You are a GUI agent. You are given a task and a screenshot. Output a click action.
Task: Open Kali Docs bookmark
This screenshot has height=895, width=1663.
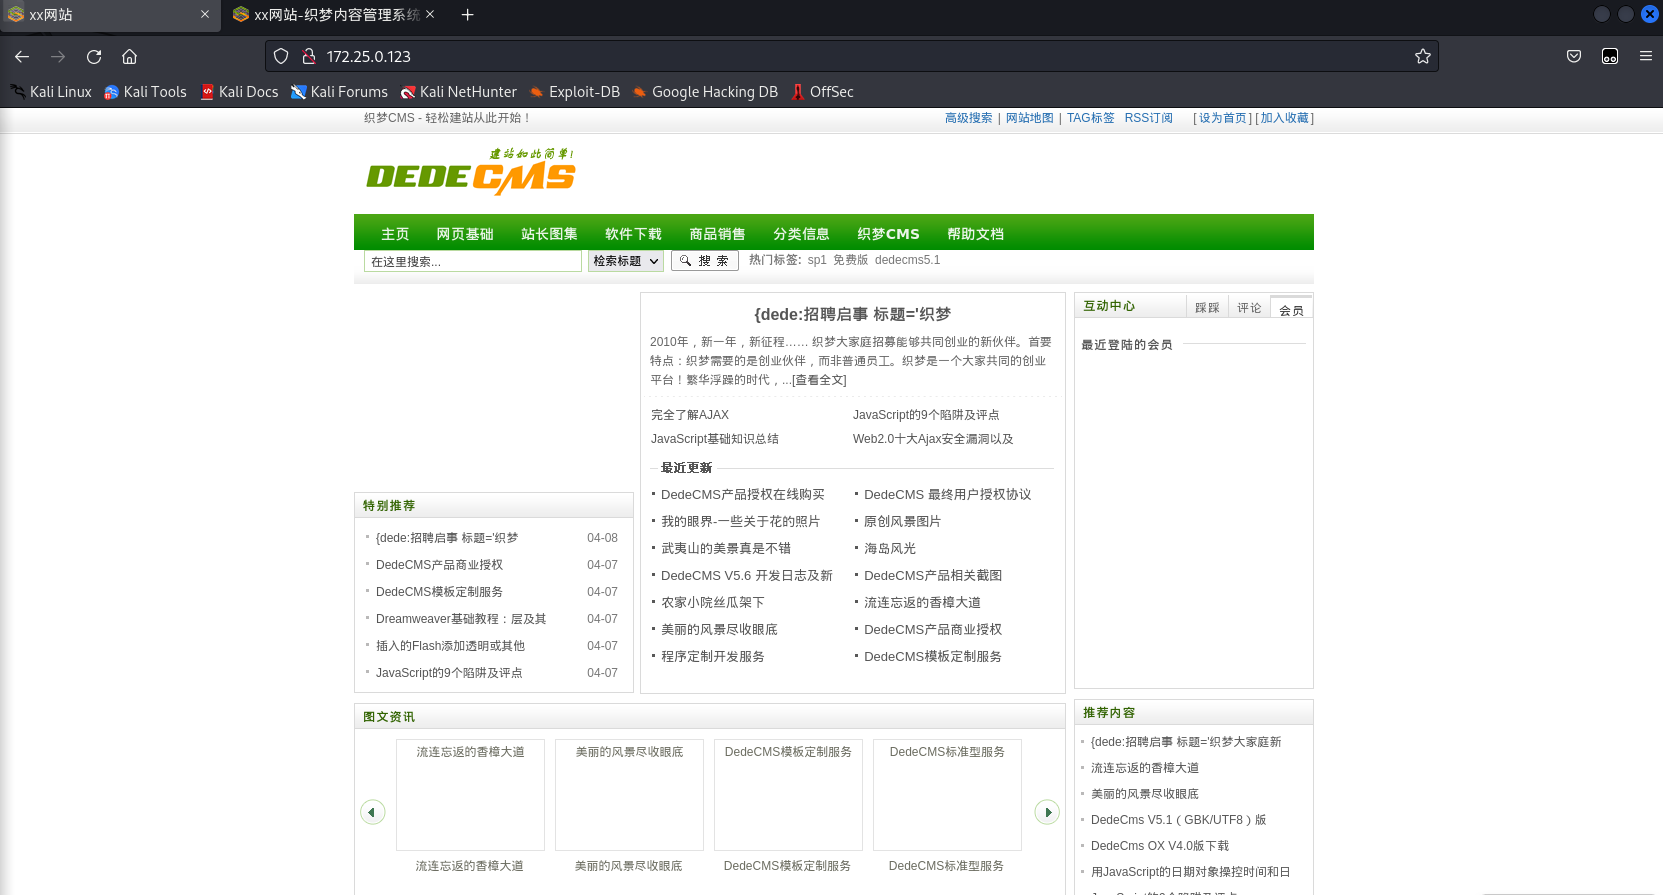[x=239, y=92]
